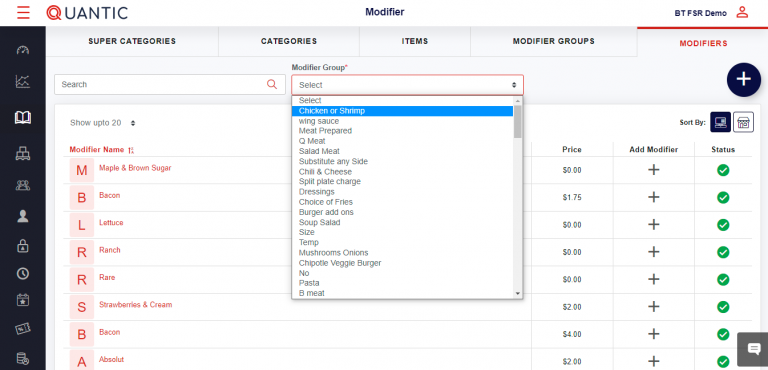The image size is (768, 370).
Task: Toggle status in the Ranch row
Action: pyautogui.click(x=723, y=252)
